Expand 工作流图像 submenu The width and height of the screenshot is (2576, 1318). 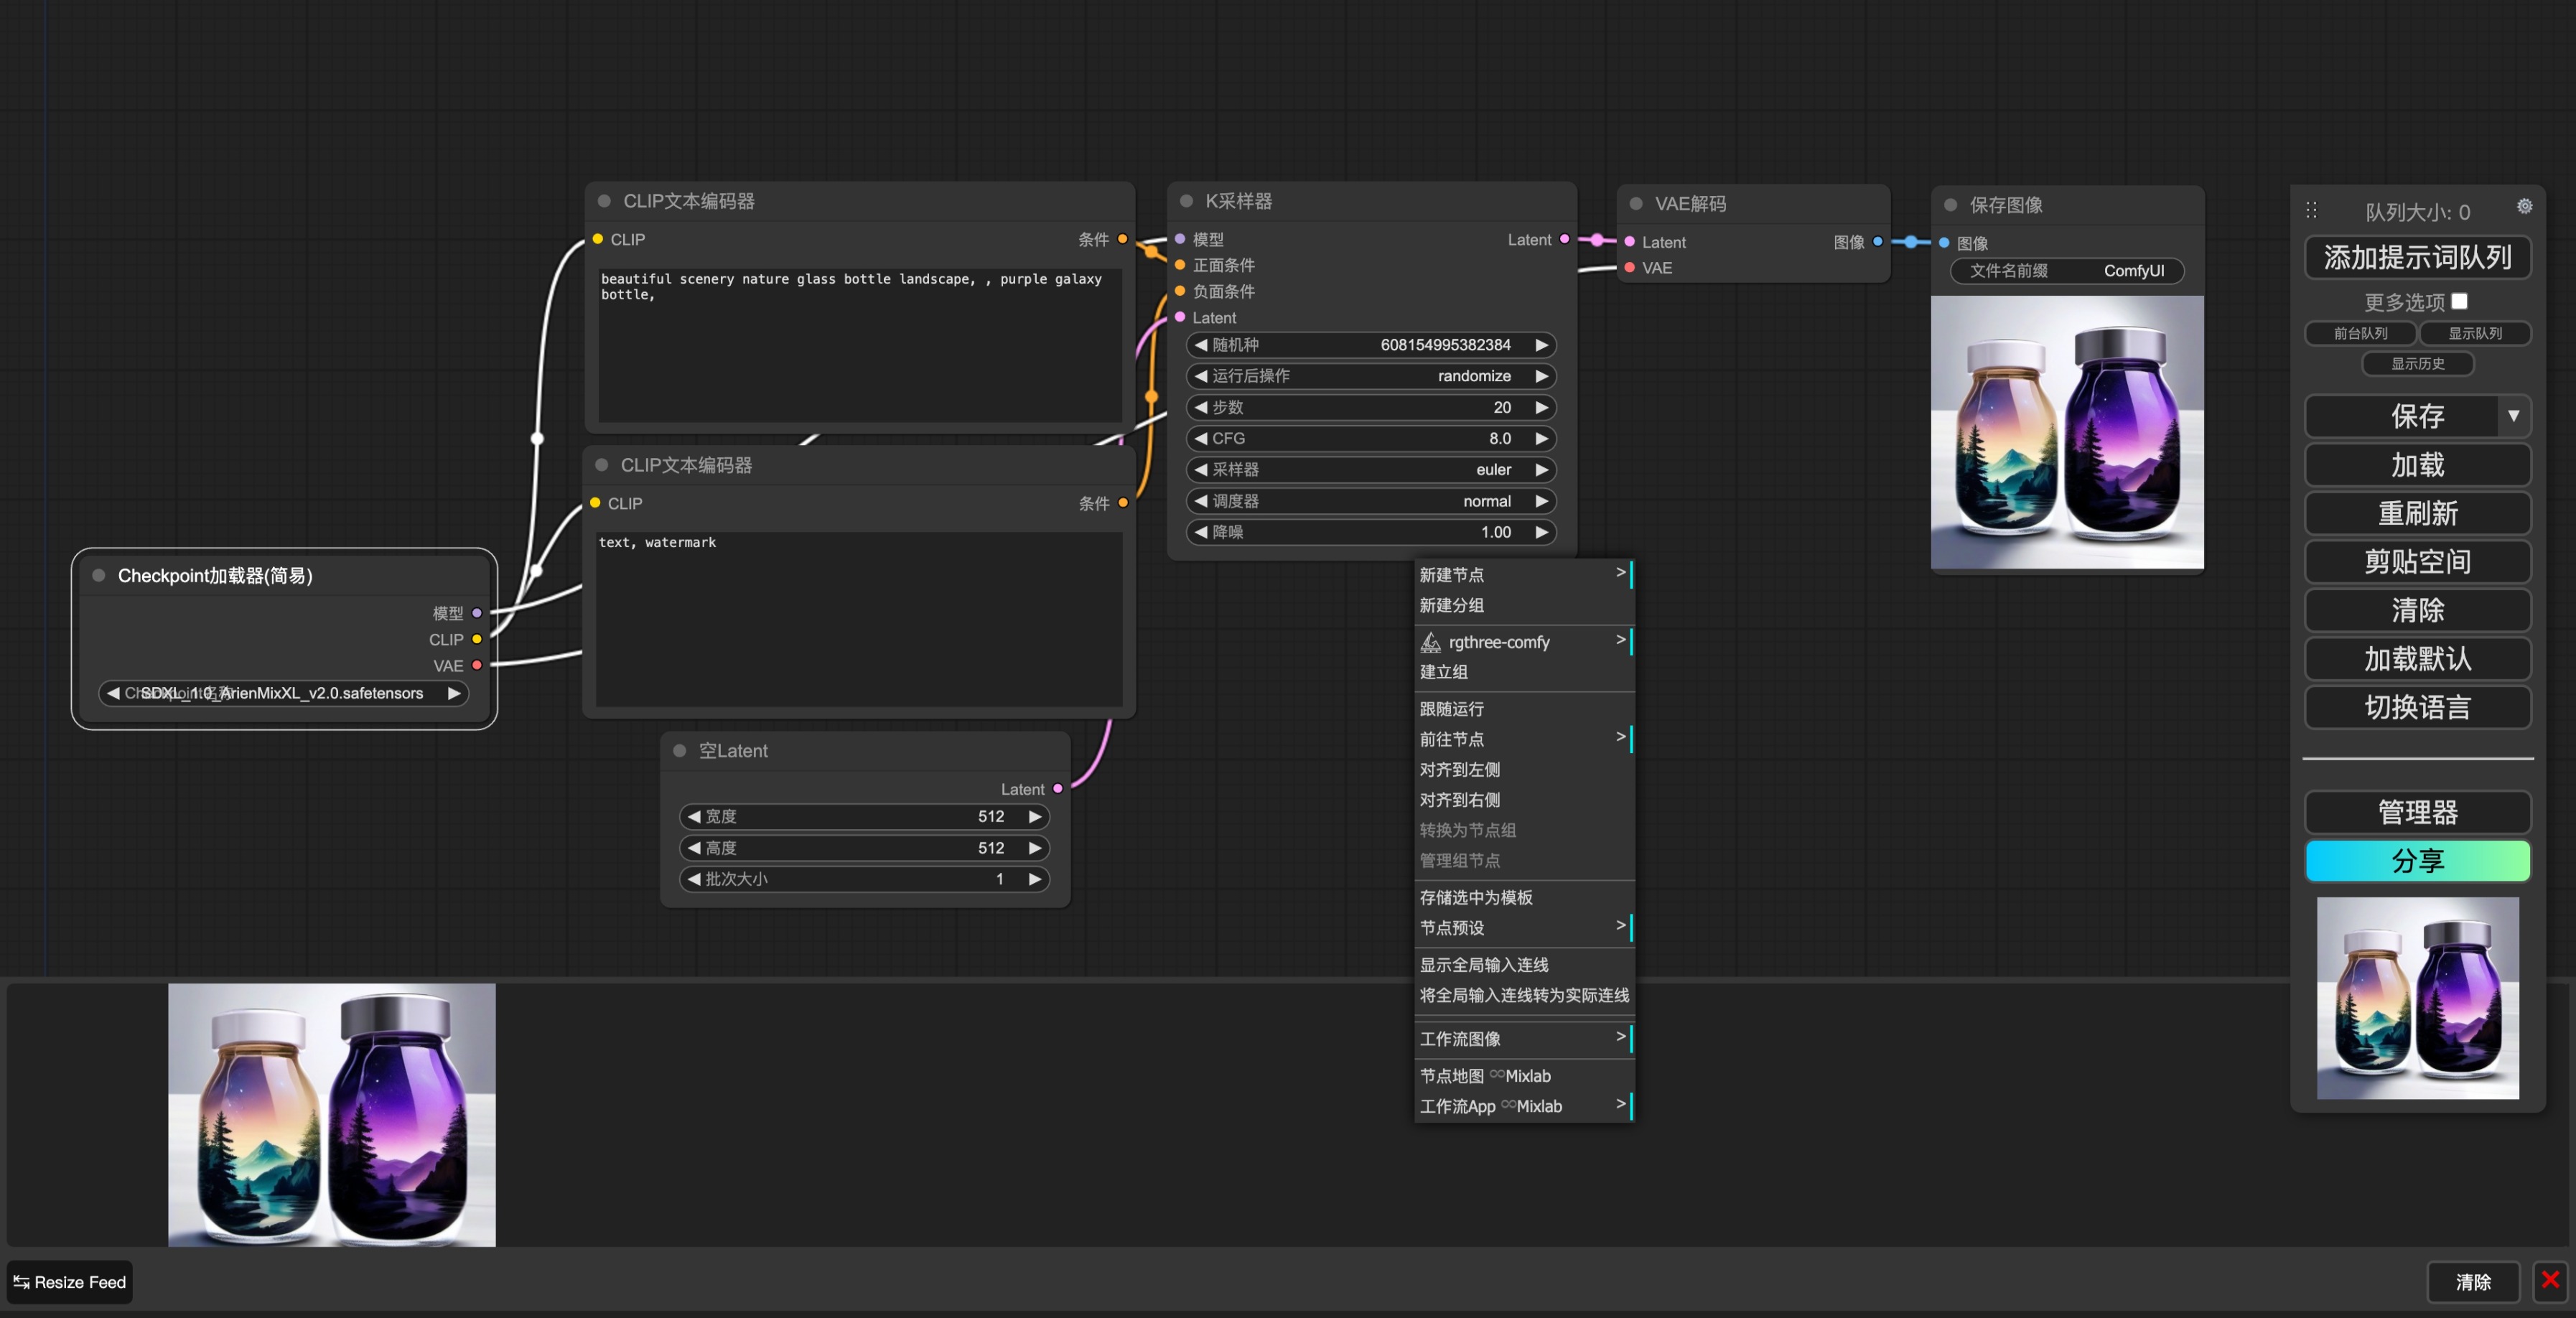1524,1039
